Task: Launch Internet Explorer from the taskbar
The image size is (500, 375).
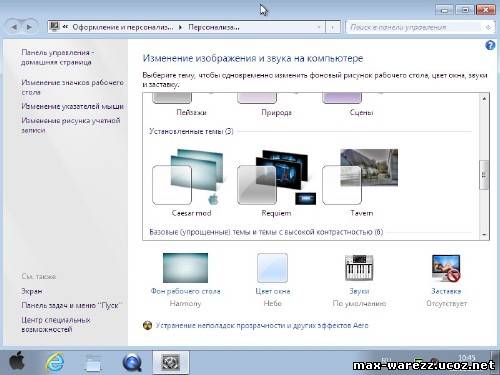Action: 55,362
